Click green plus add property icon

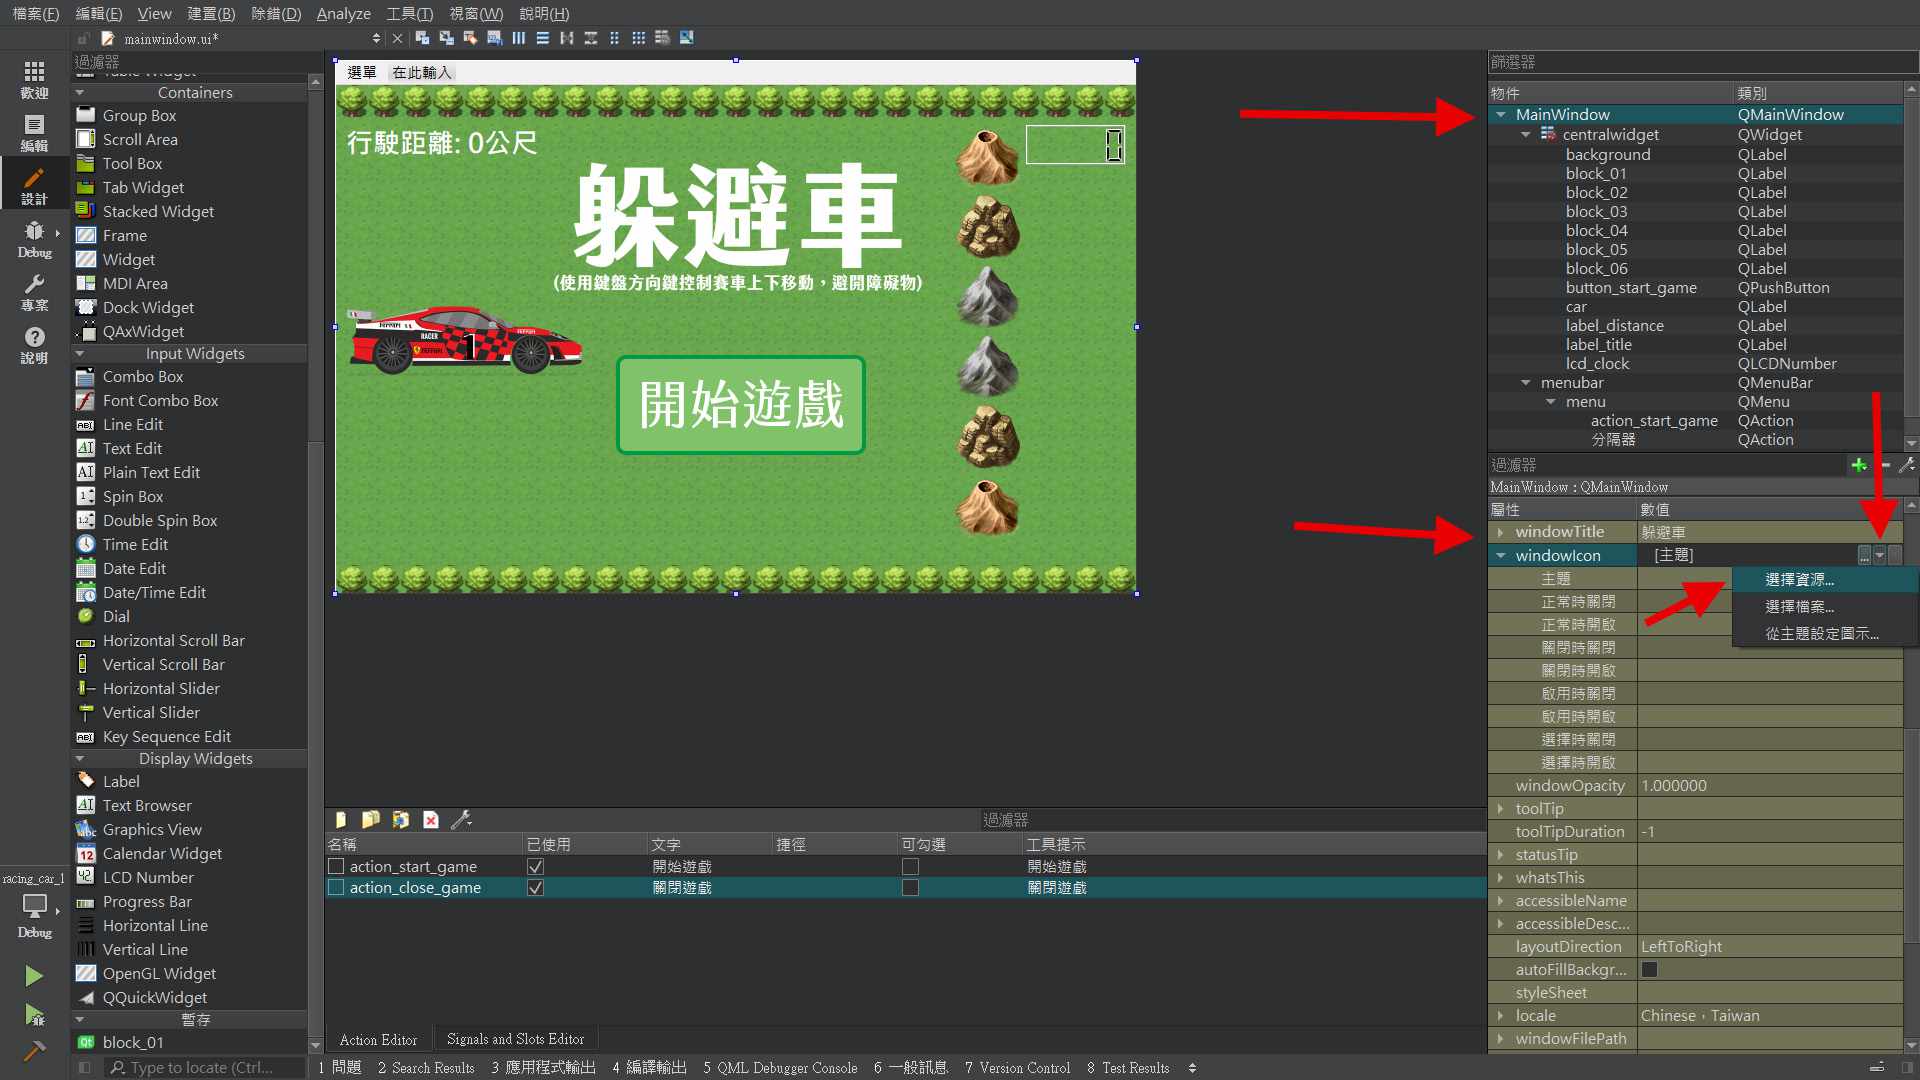(1858, 465)
